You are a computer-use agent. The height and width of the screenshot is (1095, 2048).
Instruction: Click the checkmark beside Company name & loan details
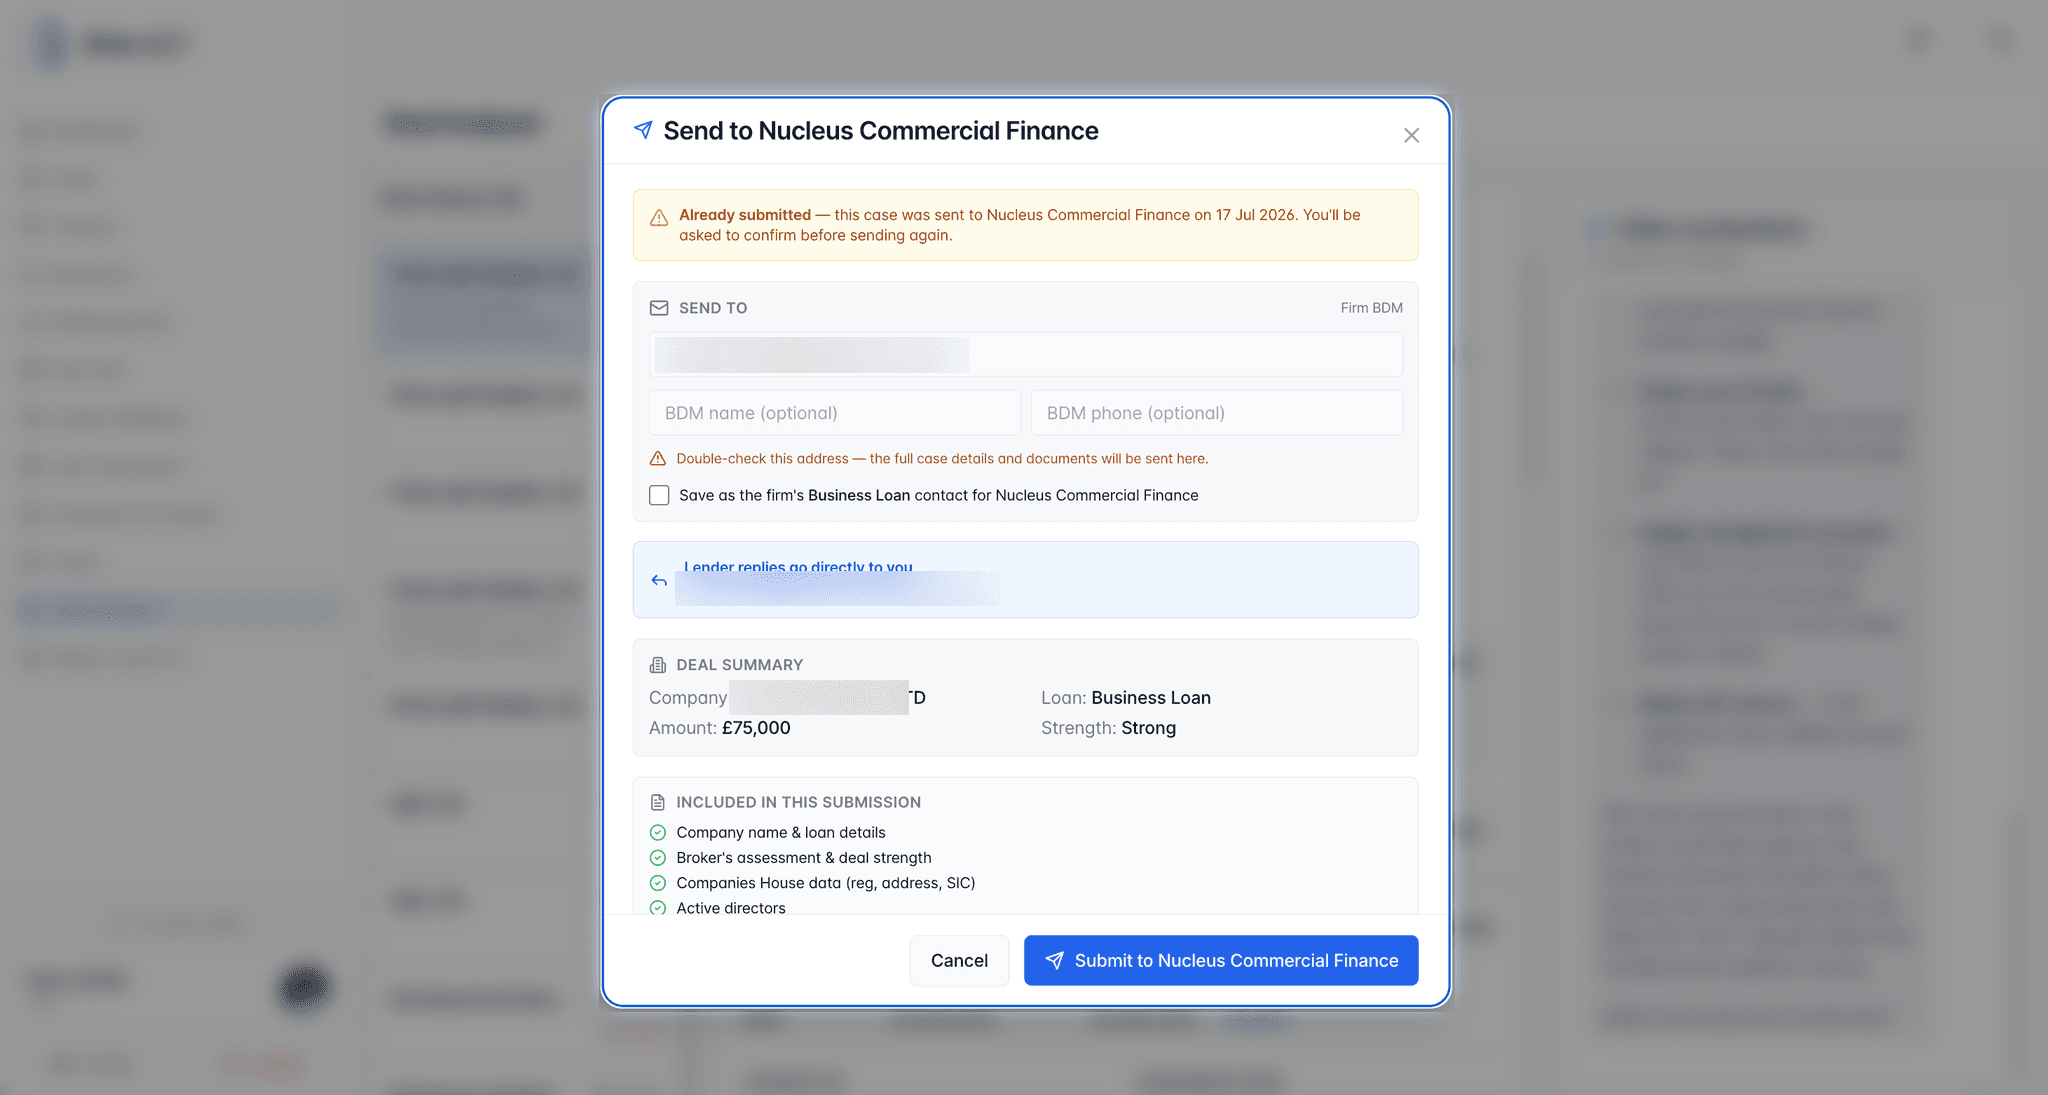(658, 832)
